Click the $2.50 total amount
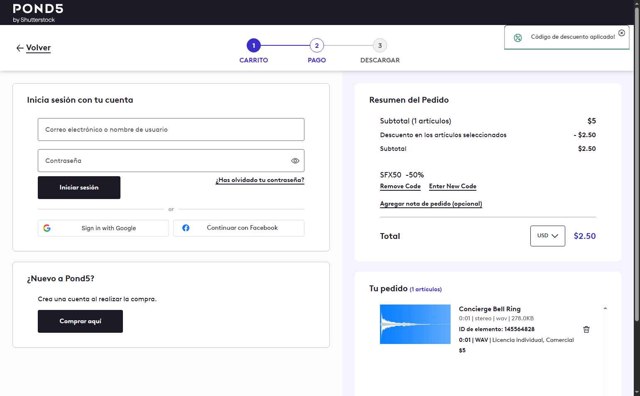Viewport: 640px width, 396px height. (x=584, y=236)
